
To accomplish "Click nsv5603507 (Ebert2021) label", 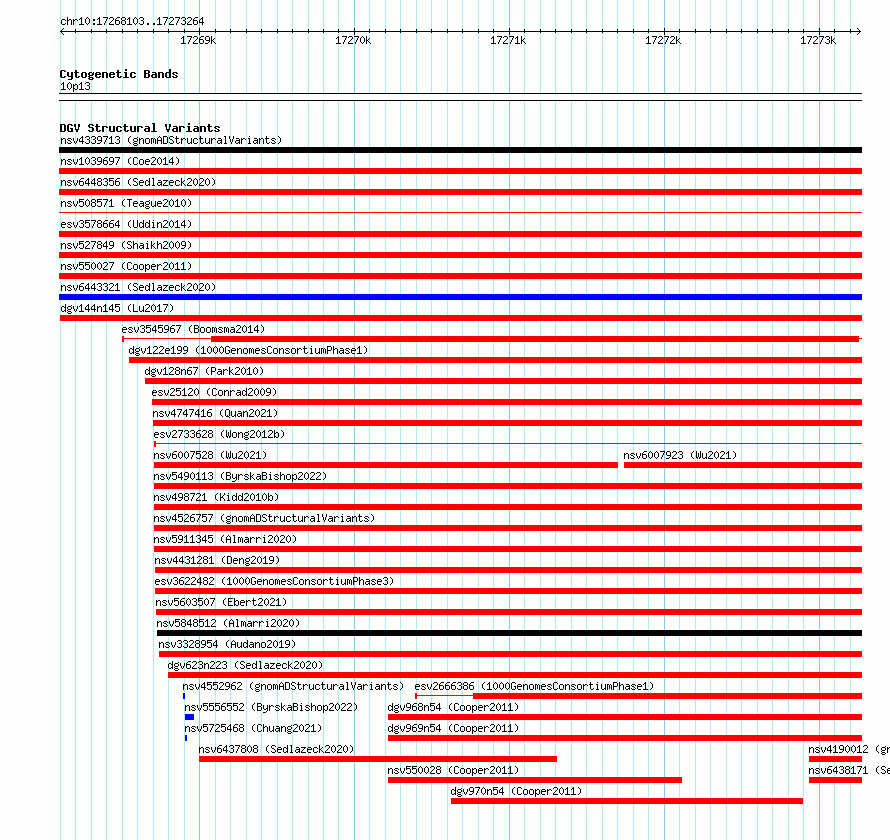I will (221, 602).
